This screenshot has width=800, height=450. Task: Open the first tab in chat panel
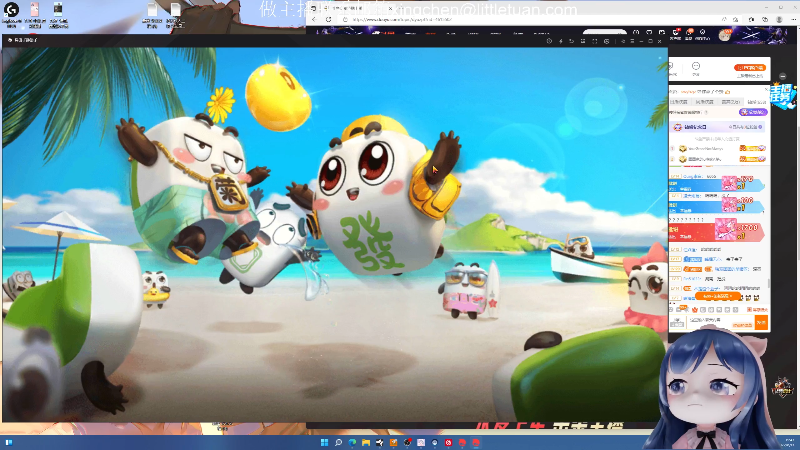(680, 102)
